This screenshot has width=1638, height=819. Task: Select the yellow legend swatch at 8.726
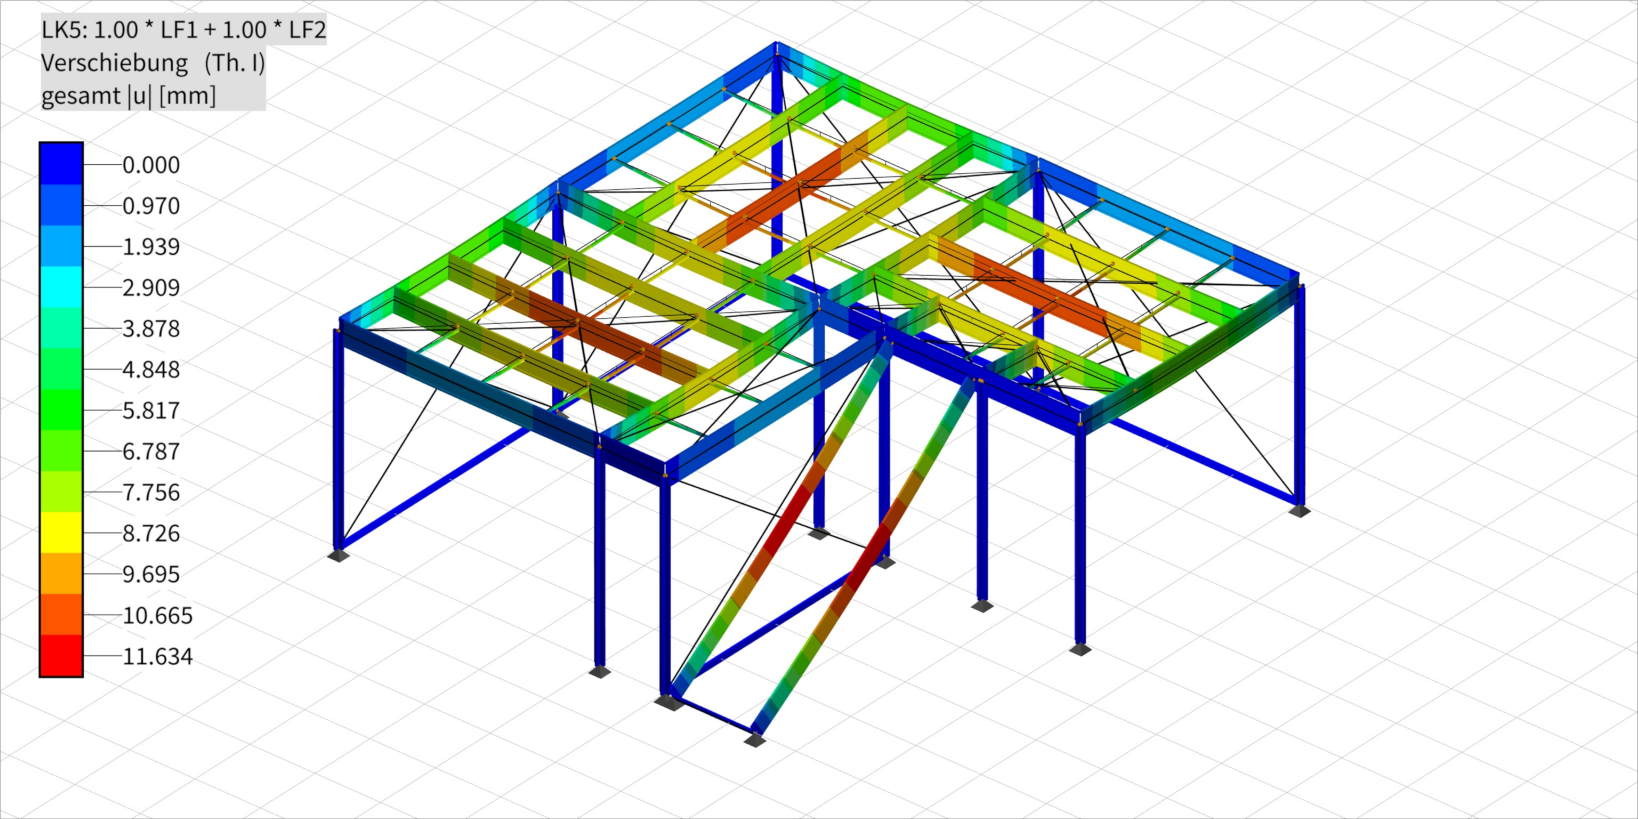click(61, 533)
